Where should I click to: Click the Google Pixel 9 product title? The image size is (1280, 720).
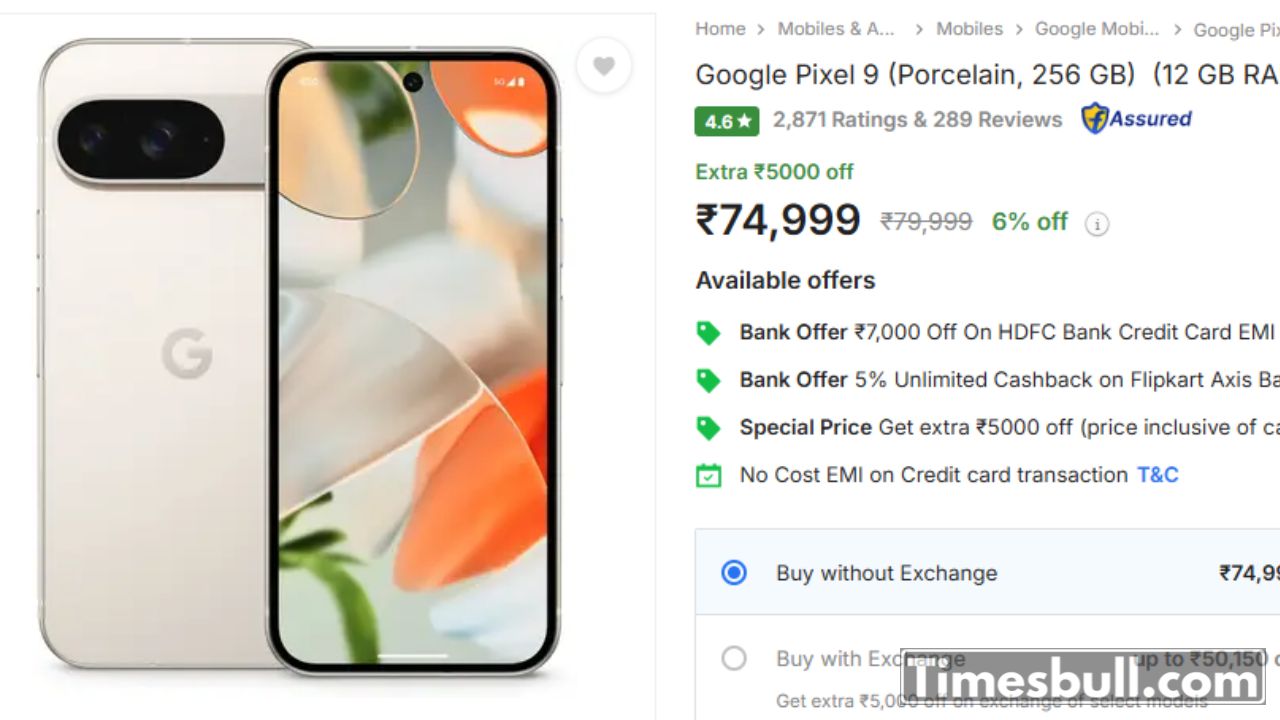987,75
